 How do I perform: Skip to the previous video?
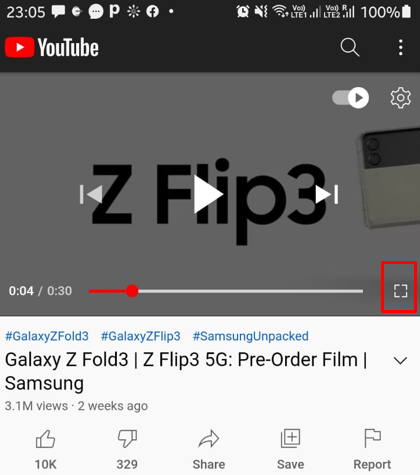(x=91, y=194)
